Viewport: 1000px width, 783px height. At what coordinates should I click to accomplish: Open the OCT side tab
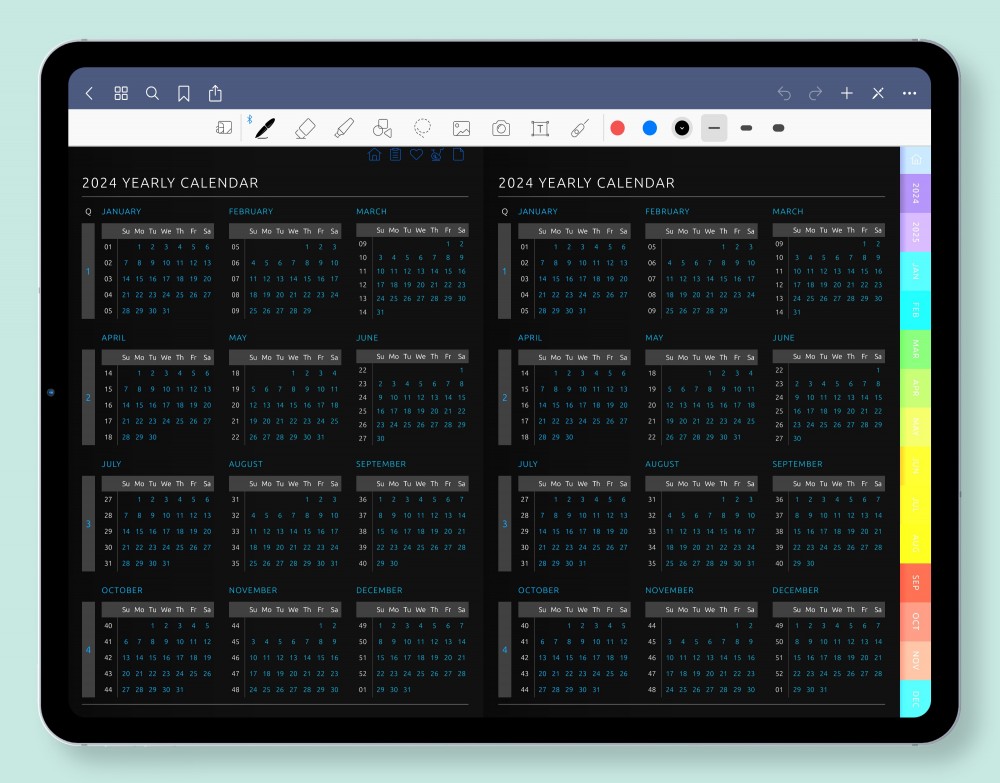pyautogui.click(x=916, y=622)
